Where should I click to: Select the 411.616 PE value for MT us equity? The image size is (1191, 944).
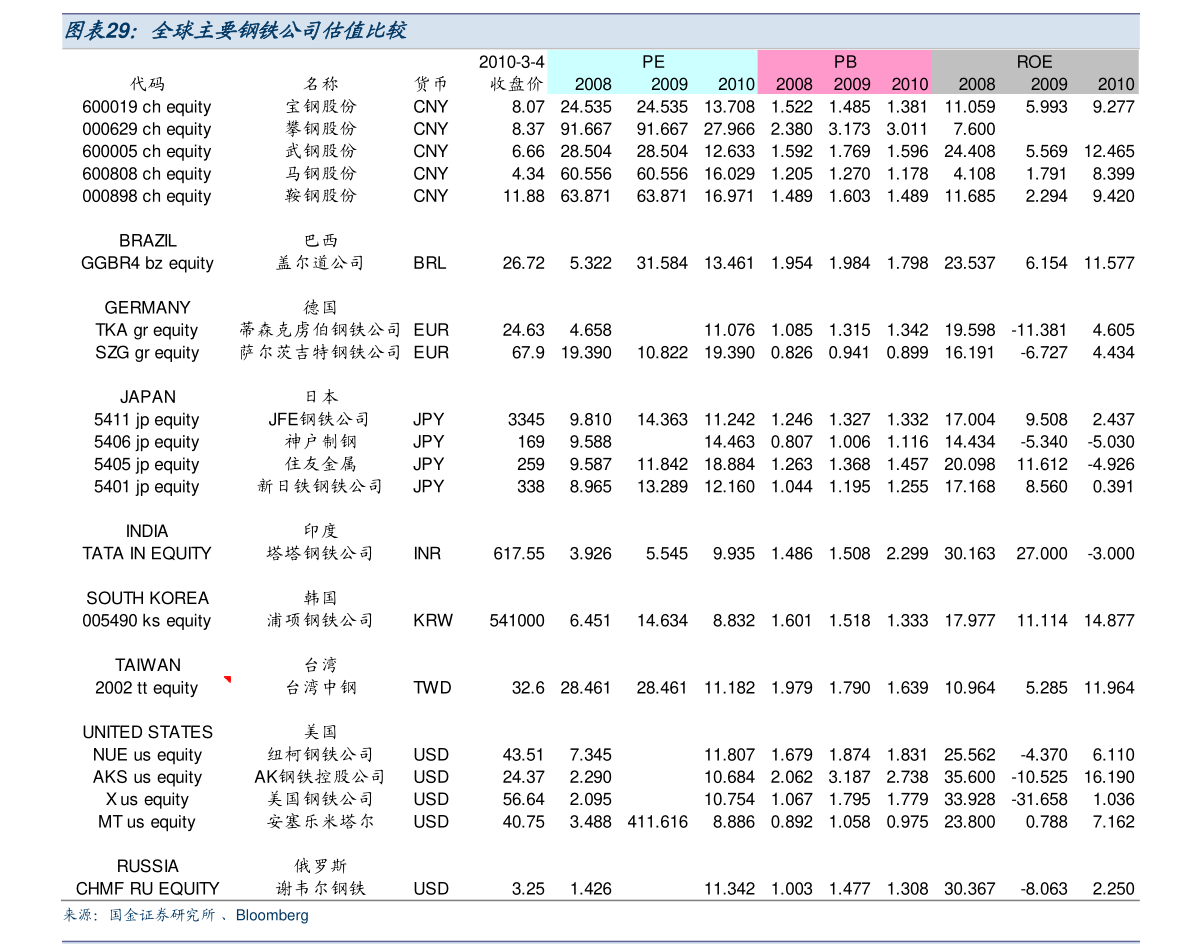pos(657,822)
